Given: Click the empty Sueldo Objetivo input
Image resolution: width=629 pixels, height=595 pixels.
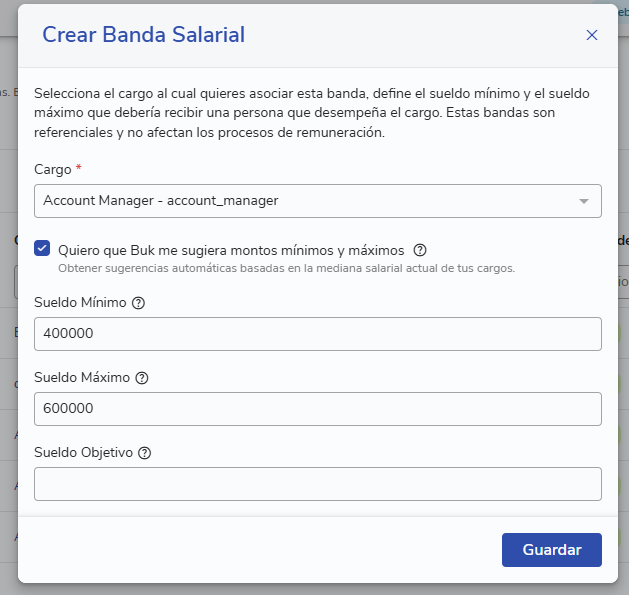Looking at the screenshot, I should 318,484.
